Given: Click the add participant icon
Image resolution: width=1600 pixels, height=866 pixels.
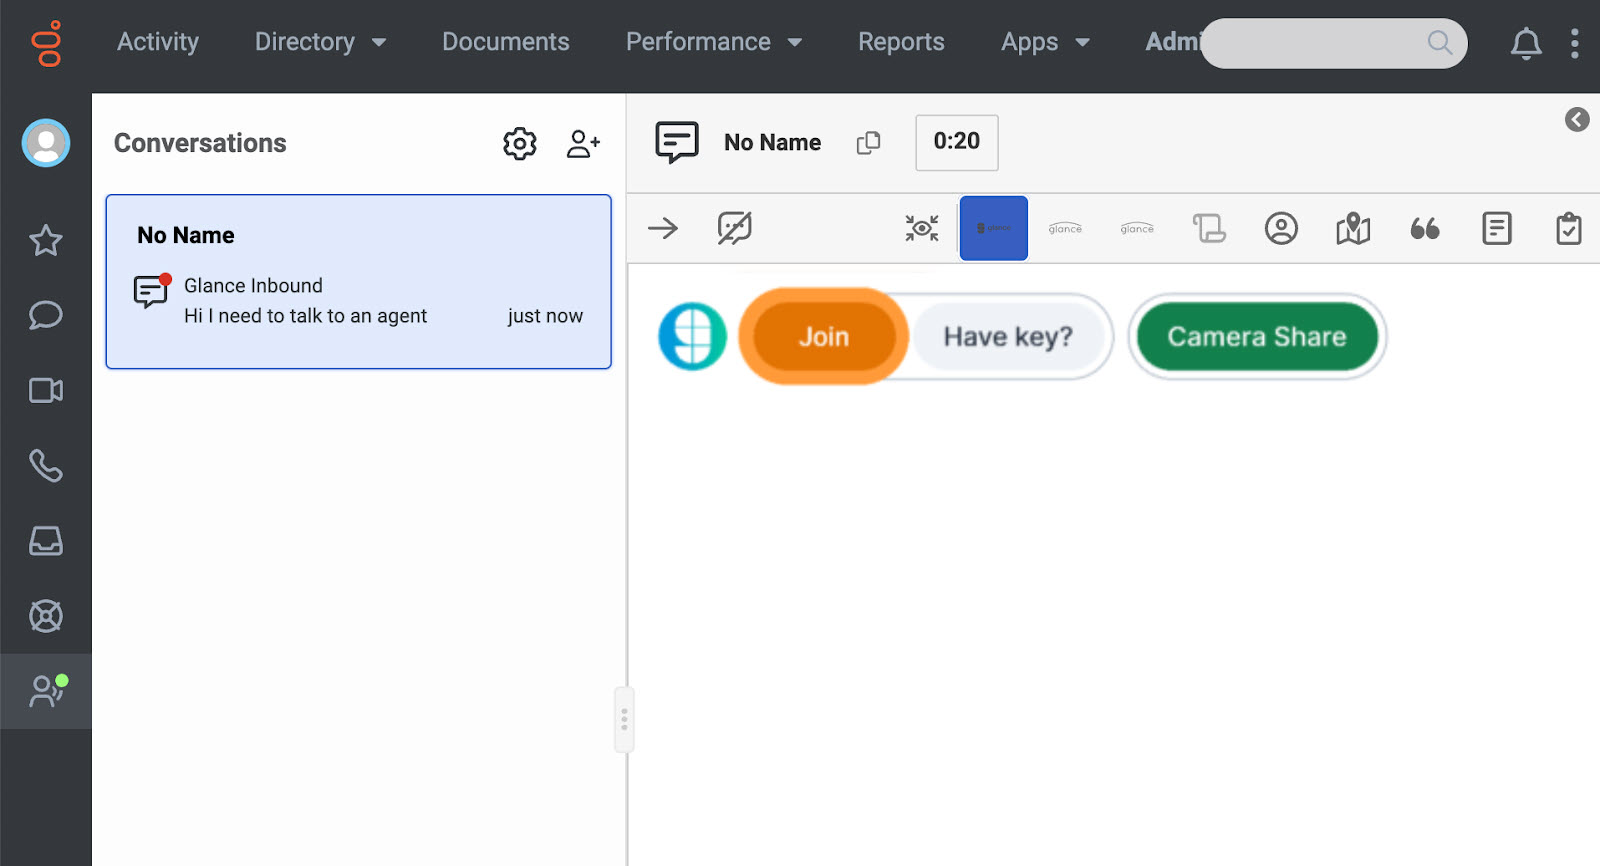Looking at the screenshot, I should click(583, 144).
